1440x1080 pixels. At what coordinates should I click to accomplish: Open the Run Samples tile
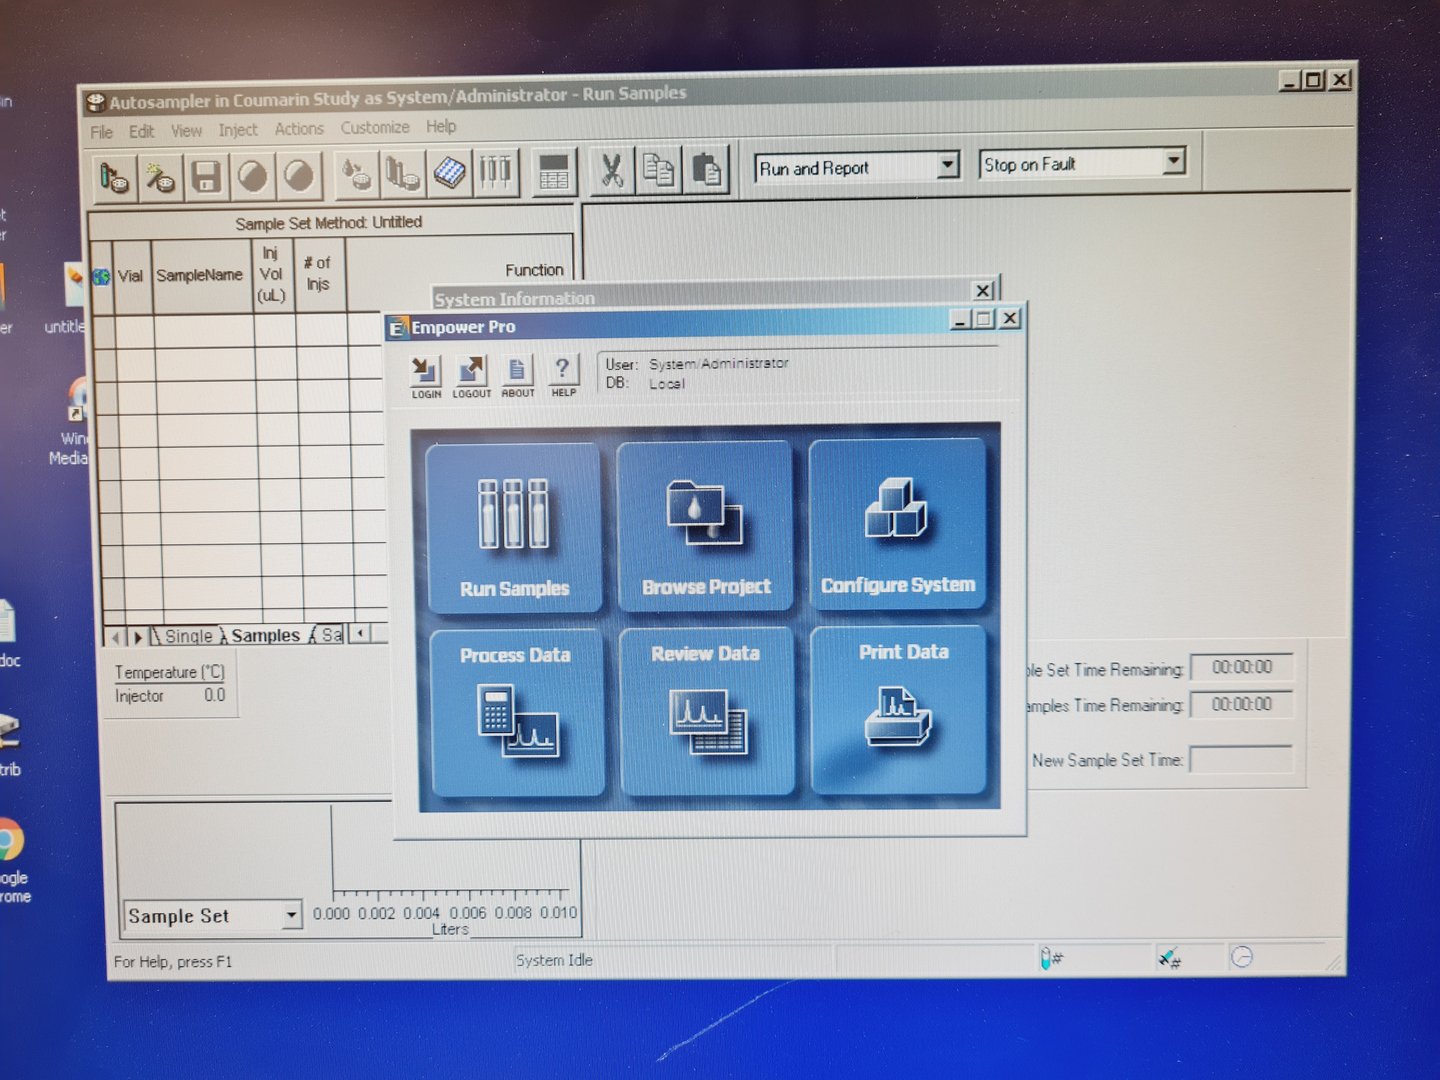click(514, 528)
